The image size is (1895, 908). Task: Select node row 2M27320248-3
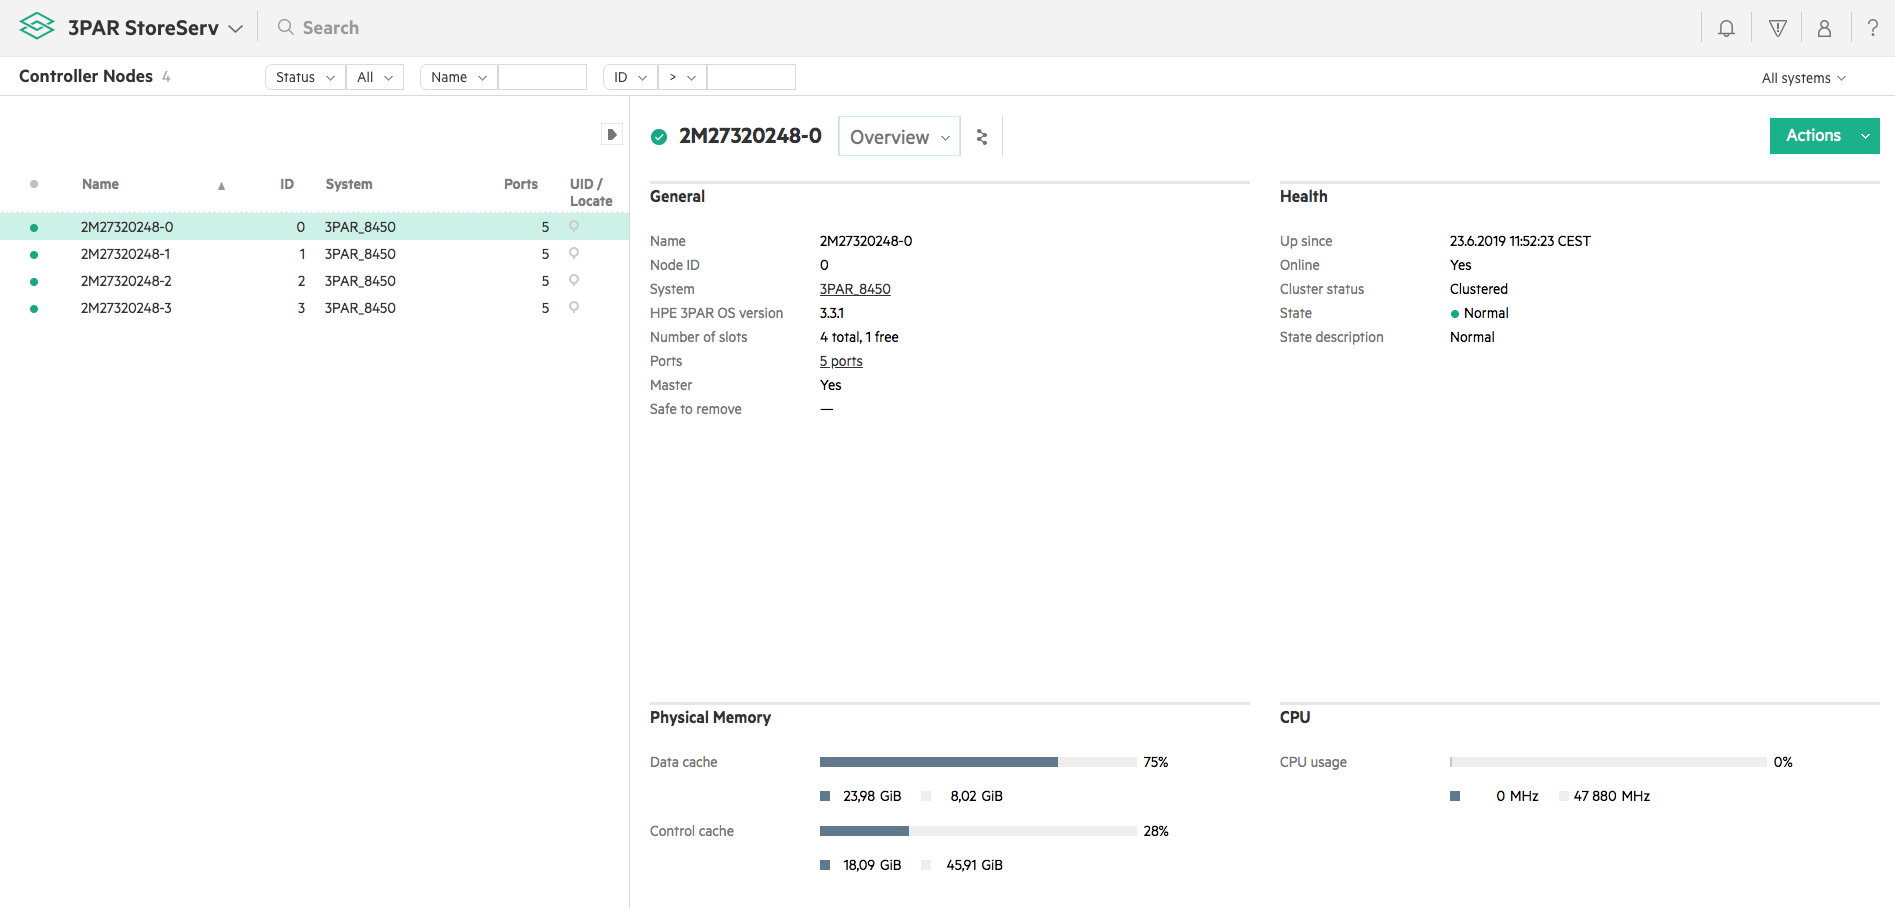[x=314, y=308]
